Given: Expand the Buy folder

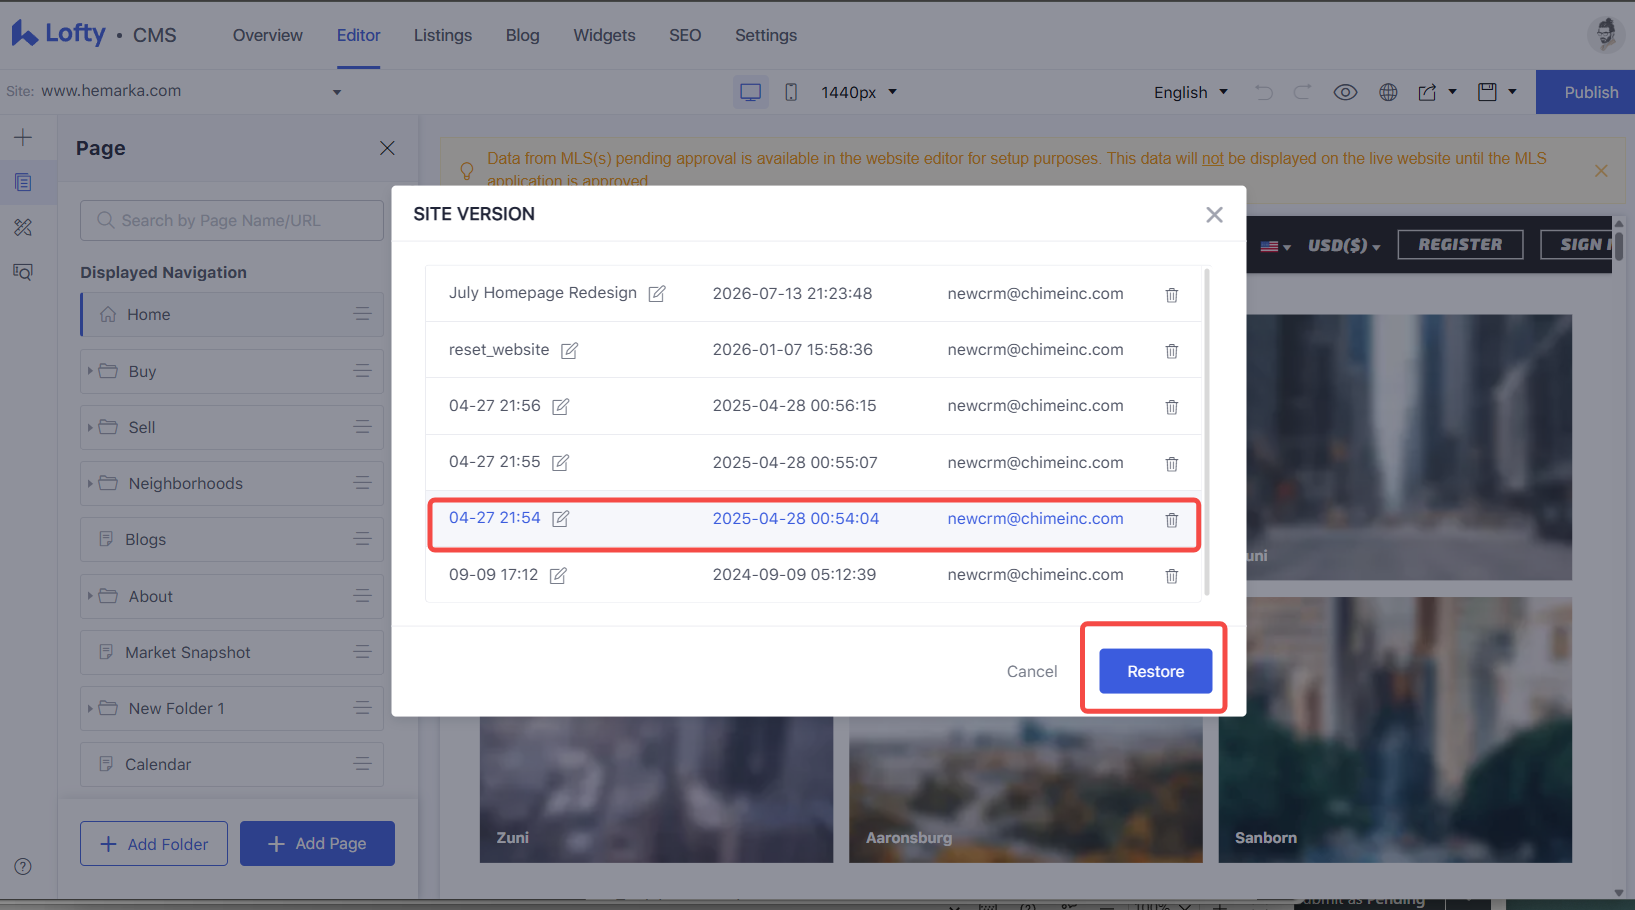Looking at the screenshot, I should point(90,371).
